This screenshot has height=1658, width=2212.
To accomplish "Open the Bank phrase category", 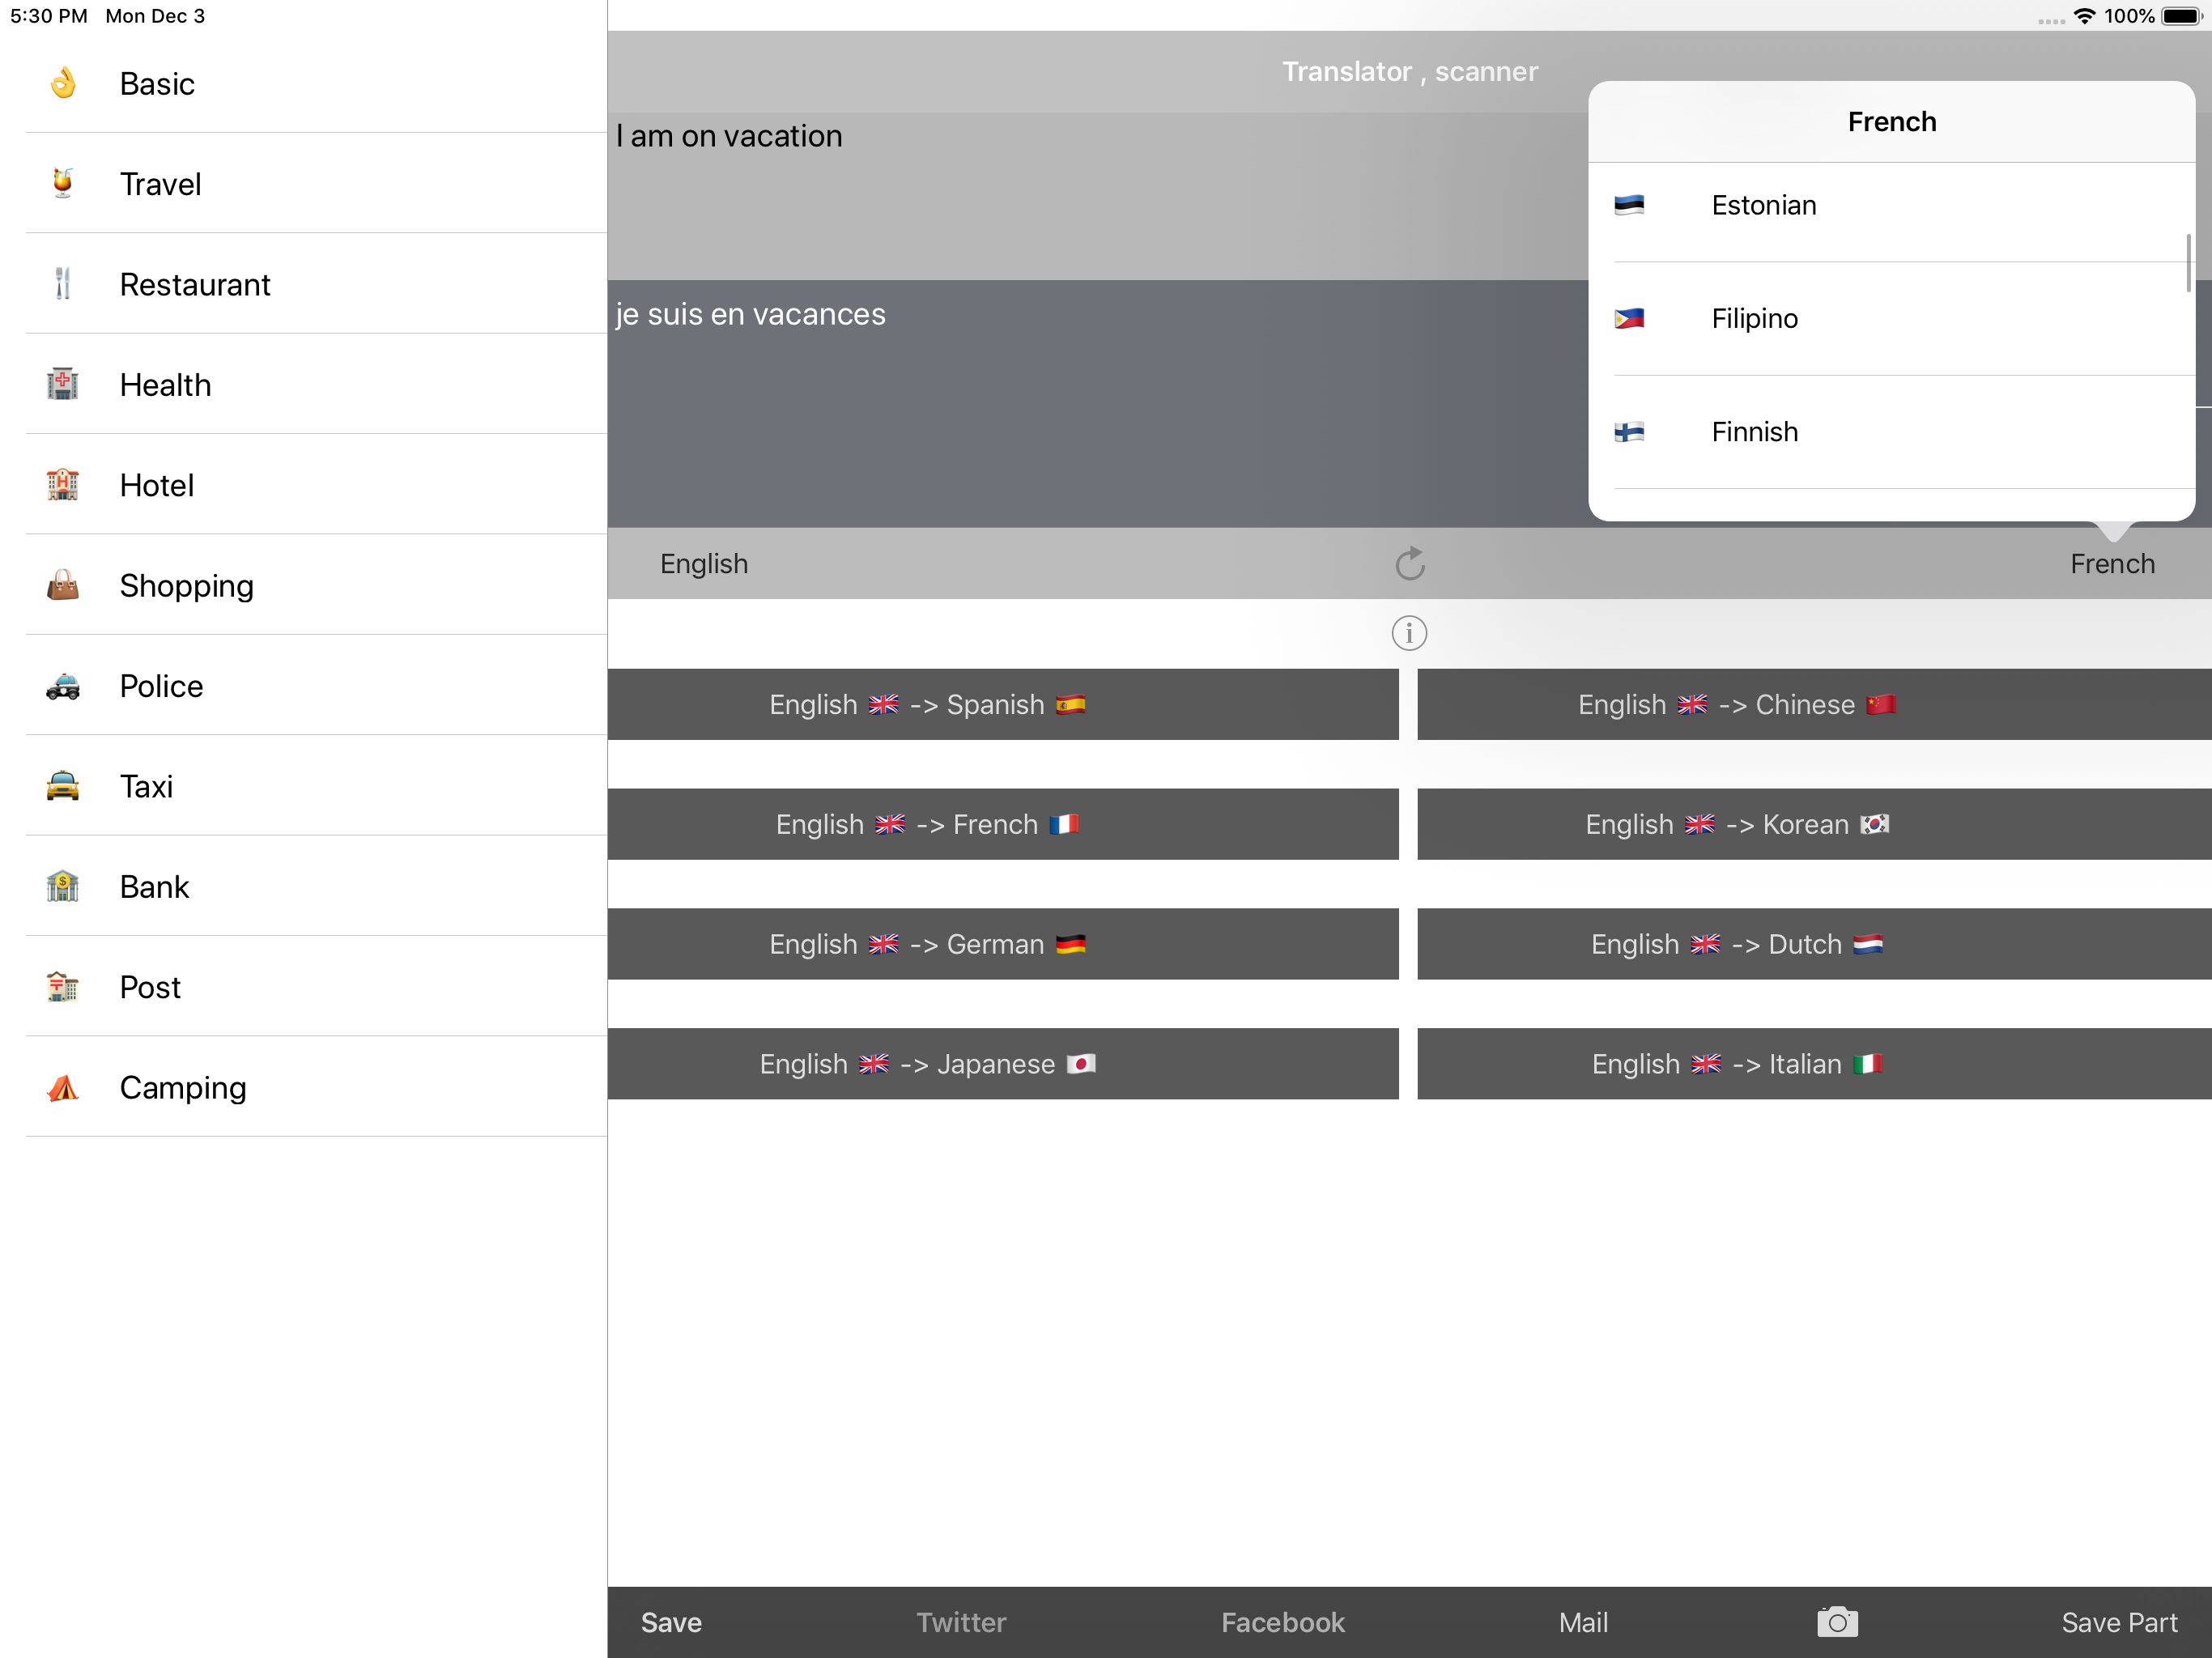I will click(x=304, y=886).
